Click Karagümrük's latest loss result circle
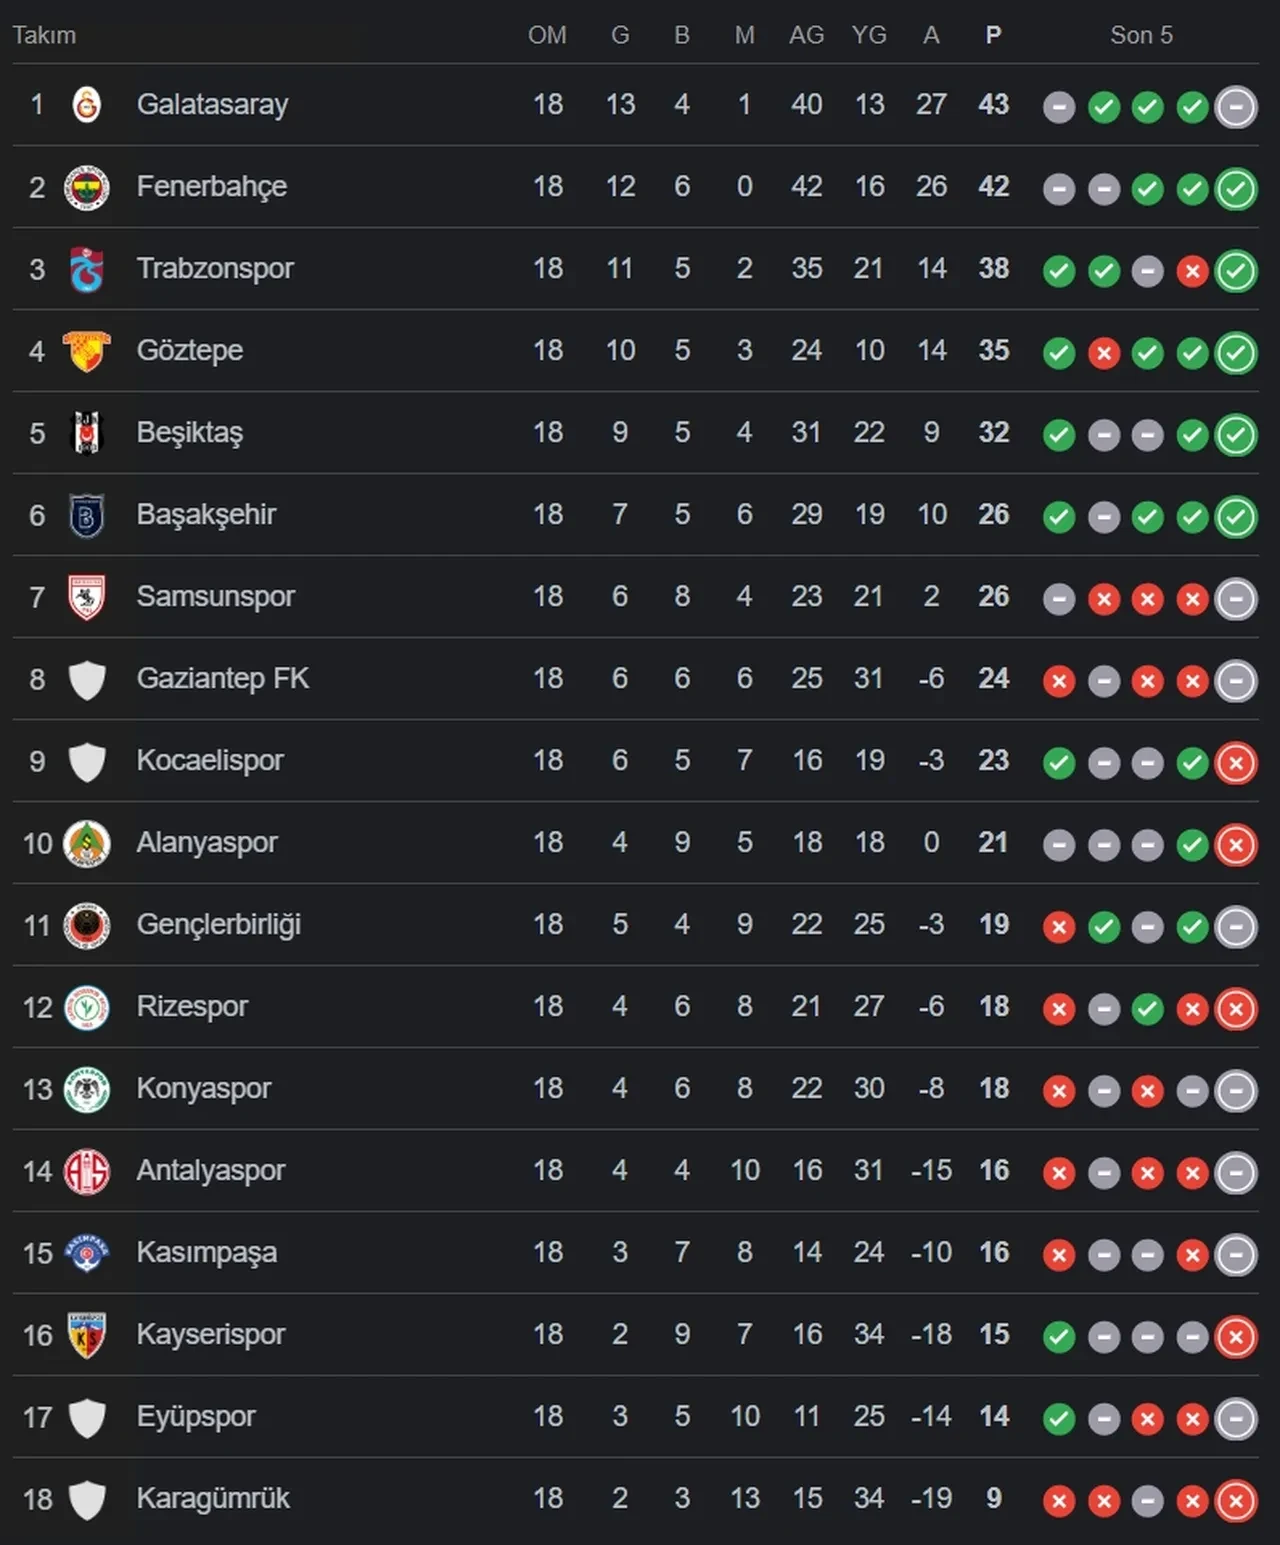1280x1545 pixels. (1236, 1500)
